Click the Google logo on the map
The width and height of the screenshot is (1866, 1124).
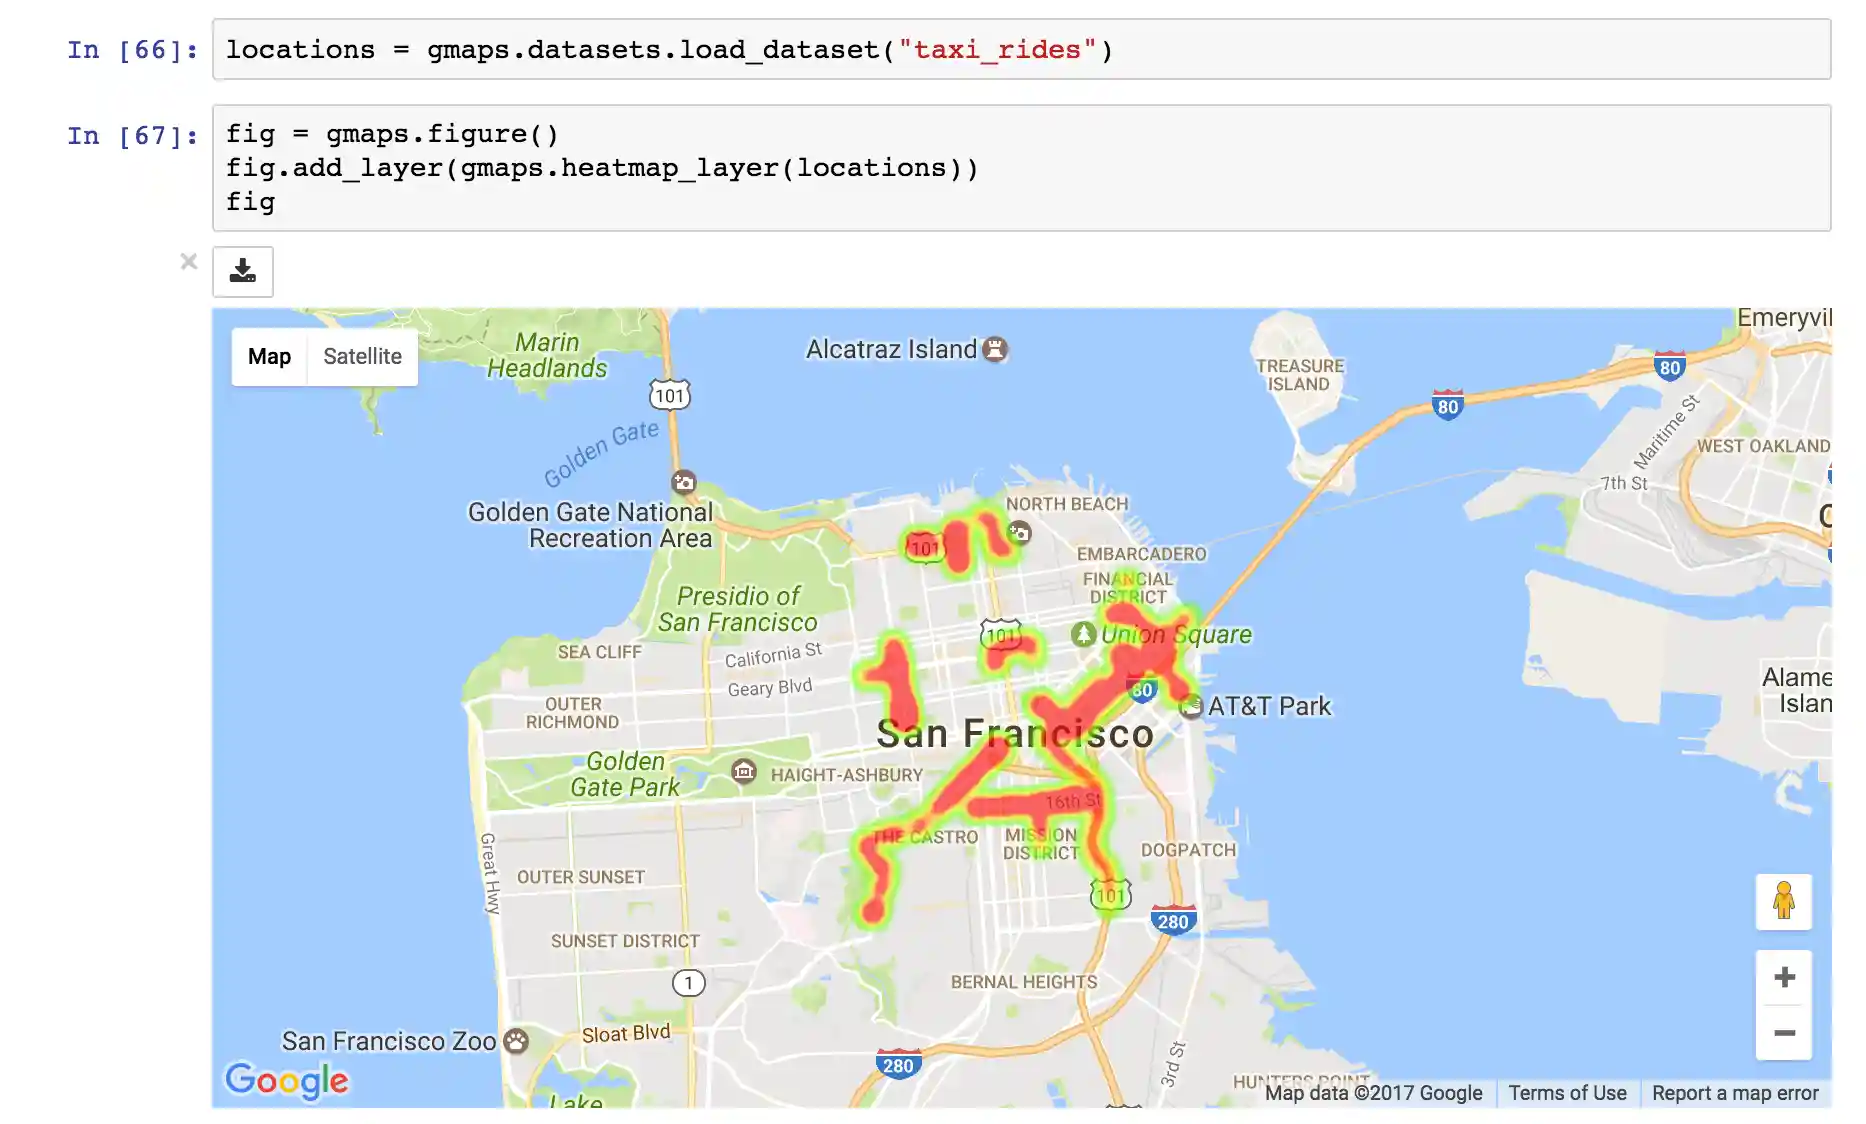pyautogui.click(x=287, y=1081)
